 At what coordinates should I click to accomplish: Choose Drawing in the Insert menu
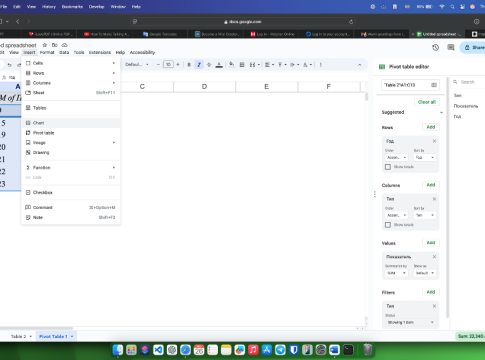point(71,153)
